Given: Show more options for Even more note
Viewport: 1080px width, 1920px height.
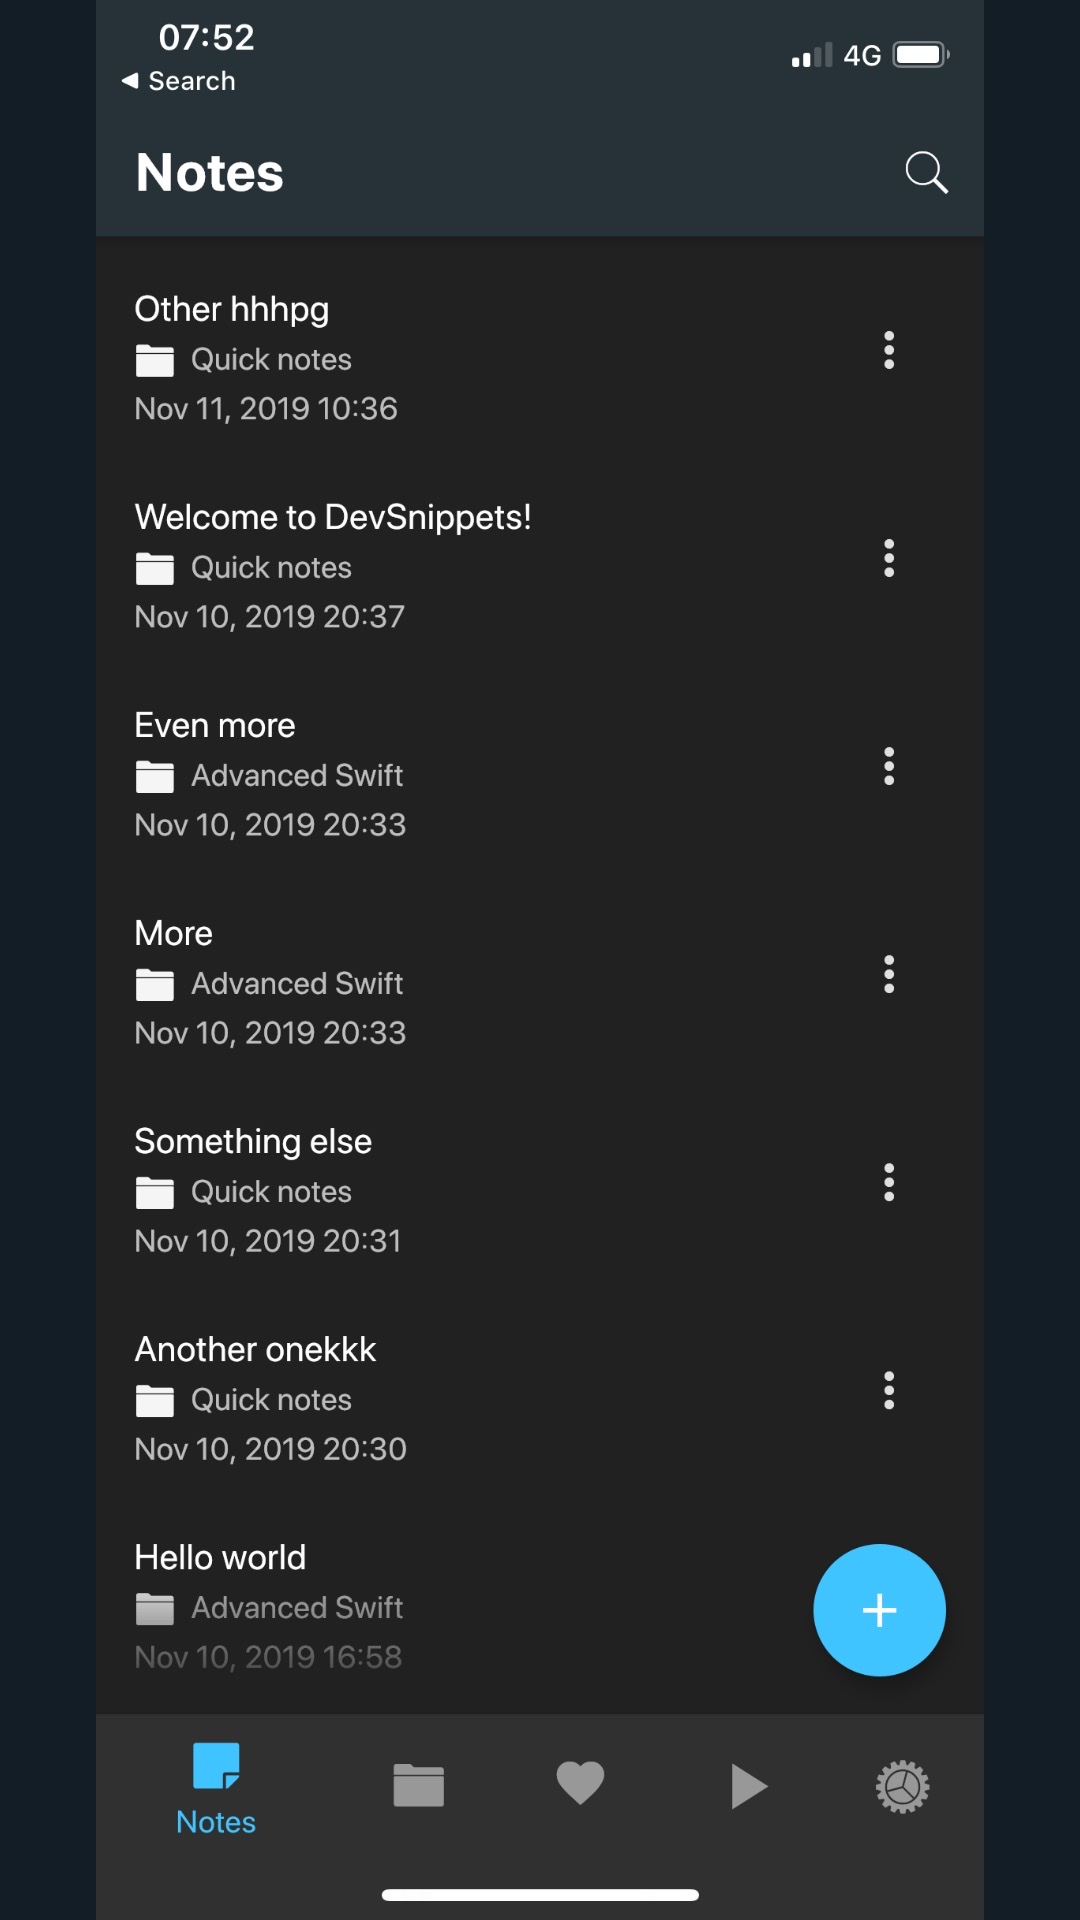Looking at the screenshot, I should [x=888, y=766].
